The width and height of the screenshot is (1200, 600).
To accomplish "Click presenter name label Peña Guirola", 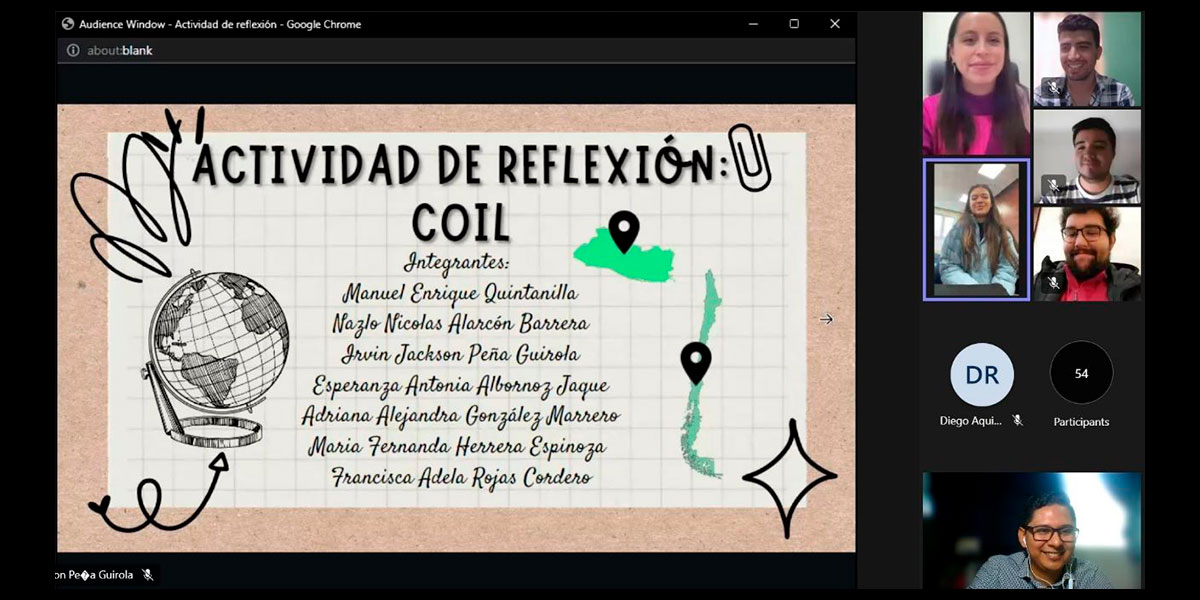I will click(93, 575).
